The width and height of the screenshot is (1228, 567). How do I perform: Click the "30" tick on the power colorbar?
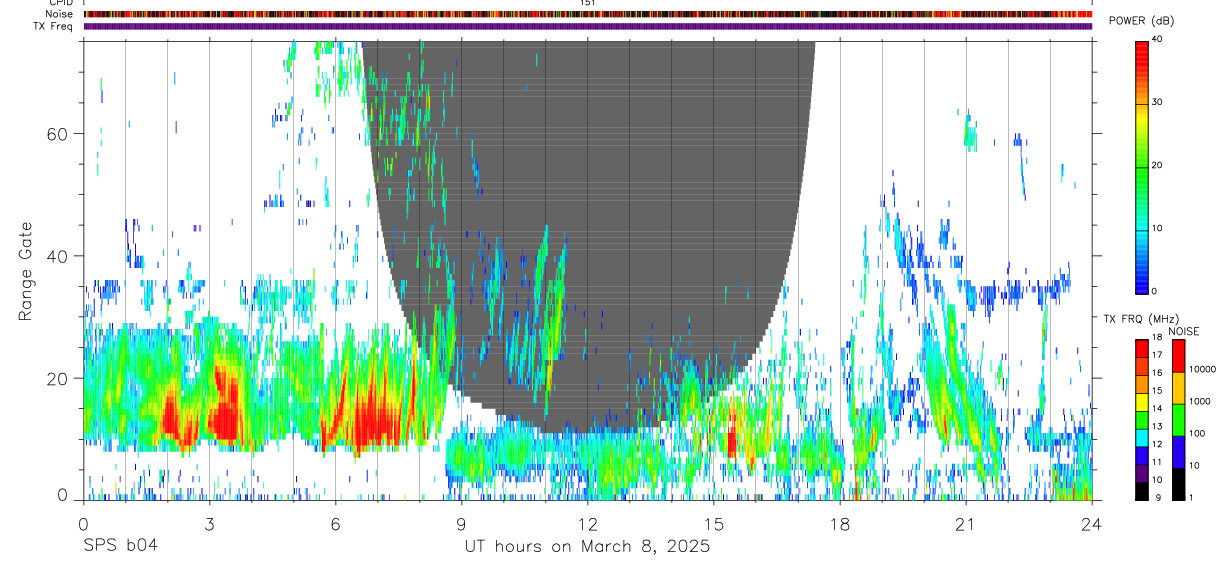1158,102
